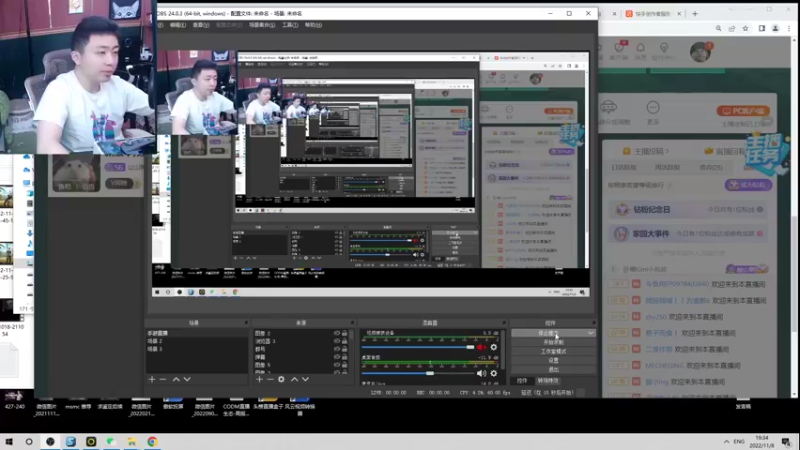Switch to the 周活跃度 tab in the browser page
The height and width of the screenshot is (450, 800).
point(667,168)
